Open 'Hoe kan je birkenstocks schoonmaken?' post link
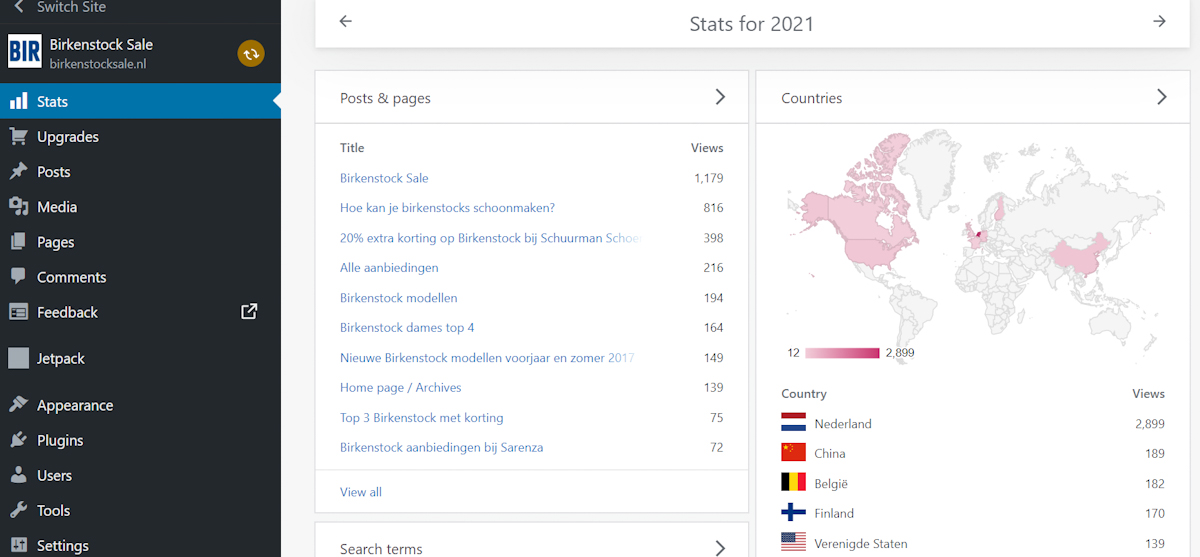Viewport: 1200px width, 557px height. (x=447, y=208)
